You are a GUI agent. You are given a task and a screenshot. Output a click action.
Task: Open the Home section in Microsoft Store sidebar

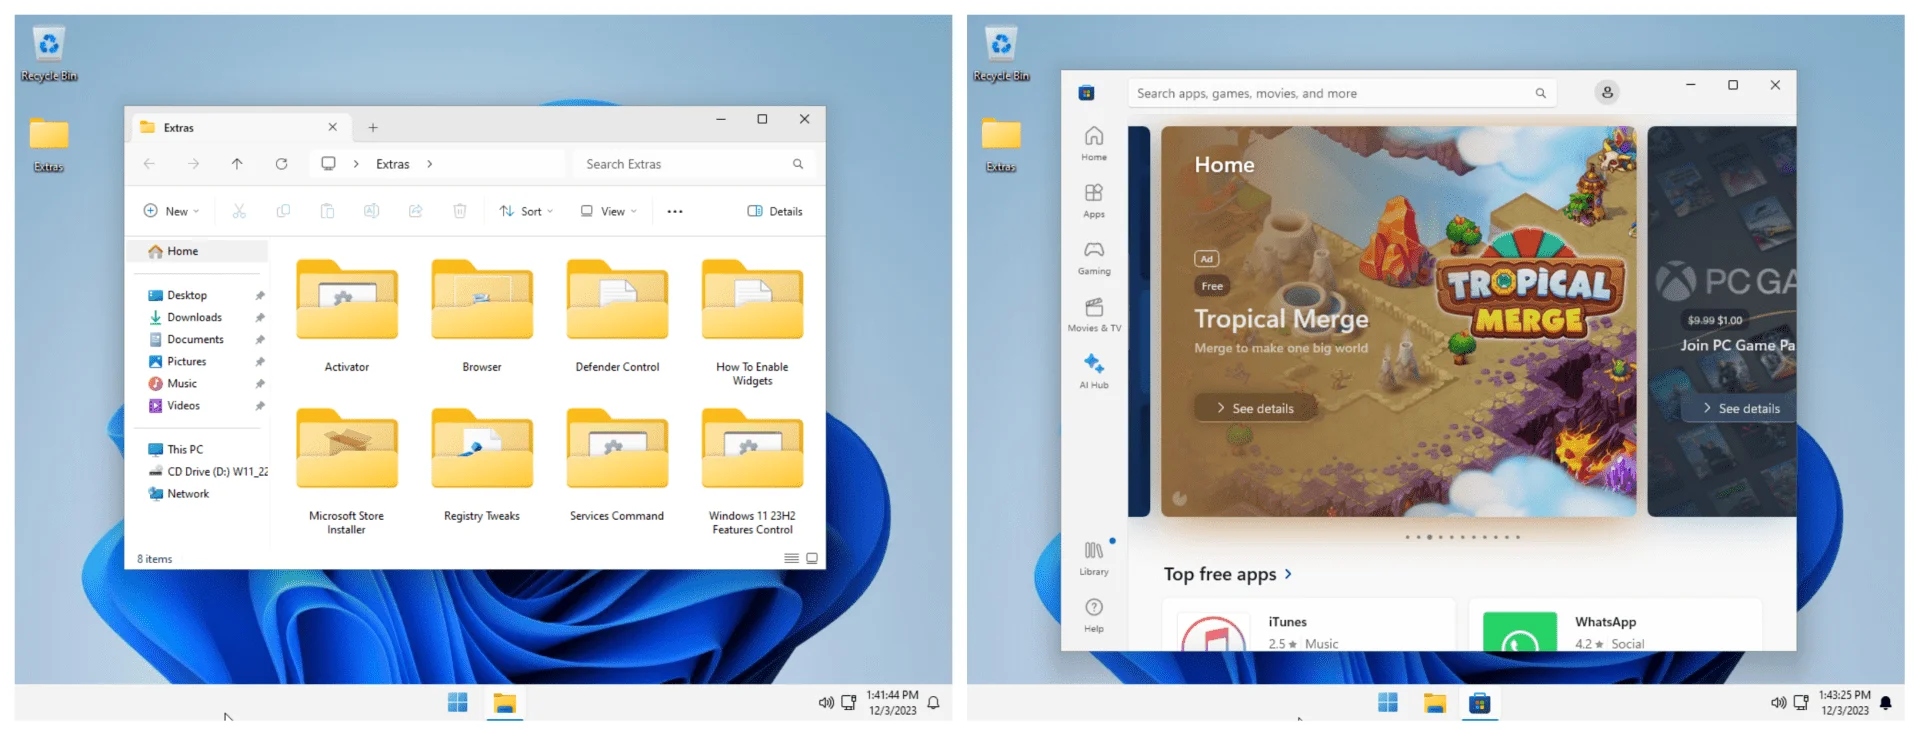coord(1094,143)
